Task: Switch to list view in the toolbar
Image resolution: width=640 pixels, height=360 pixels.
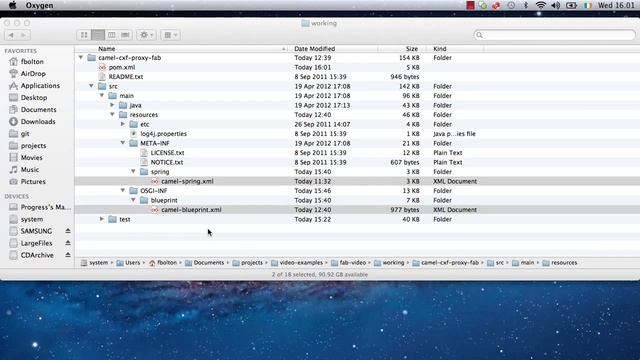Action: click(x=98, y=35)
